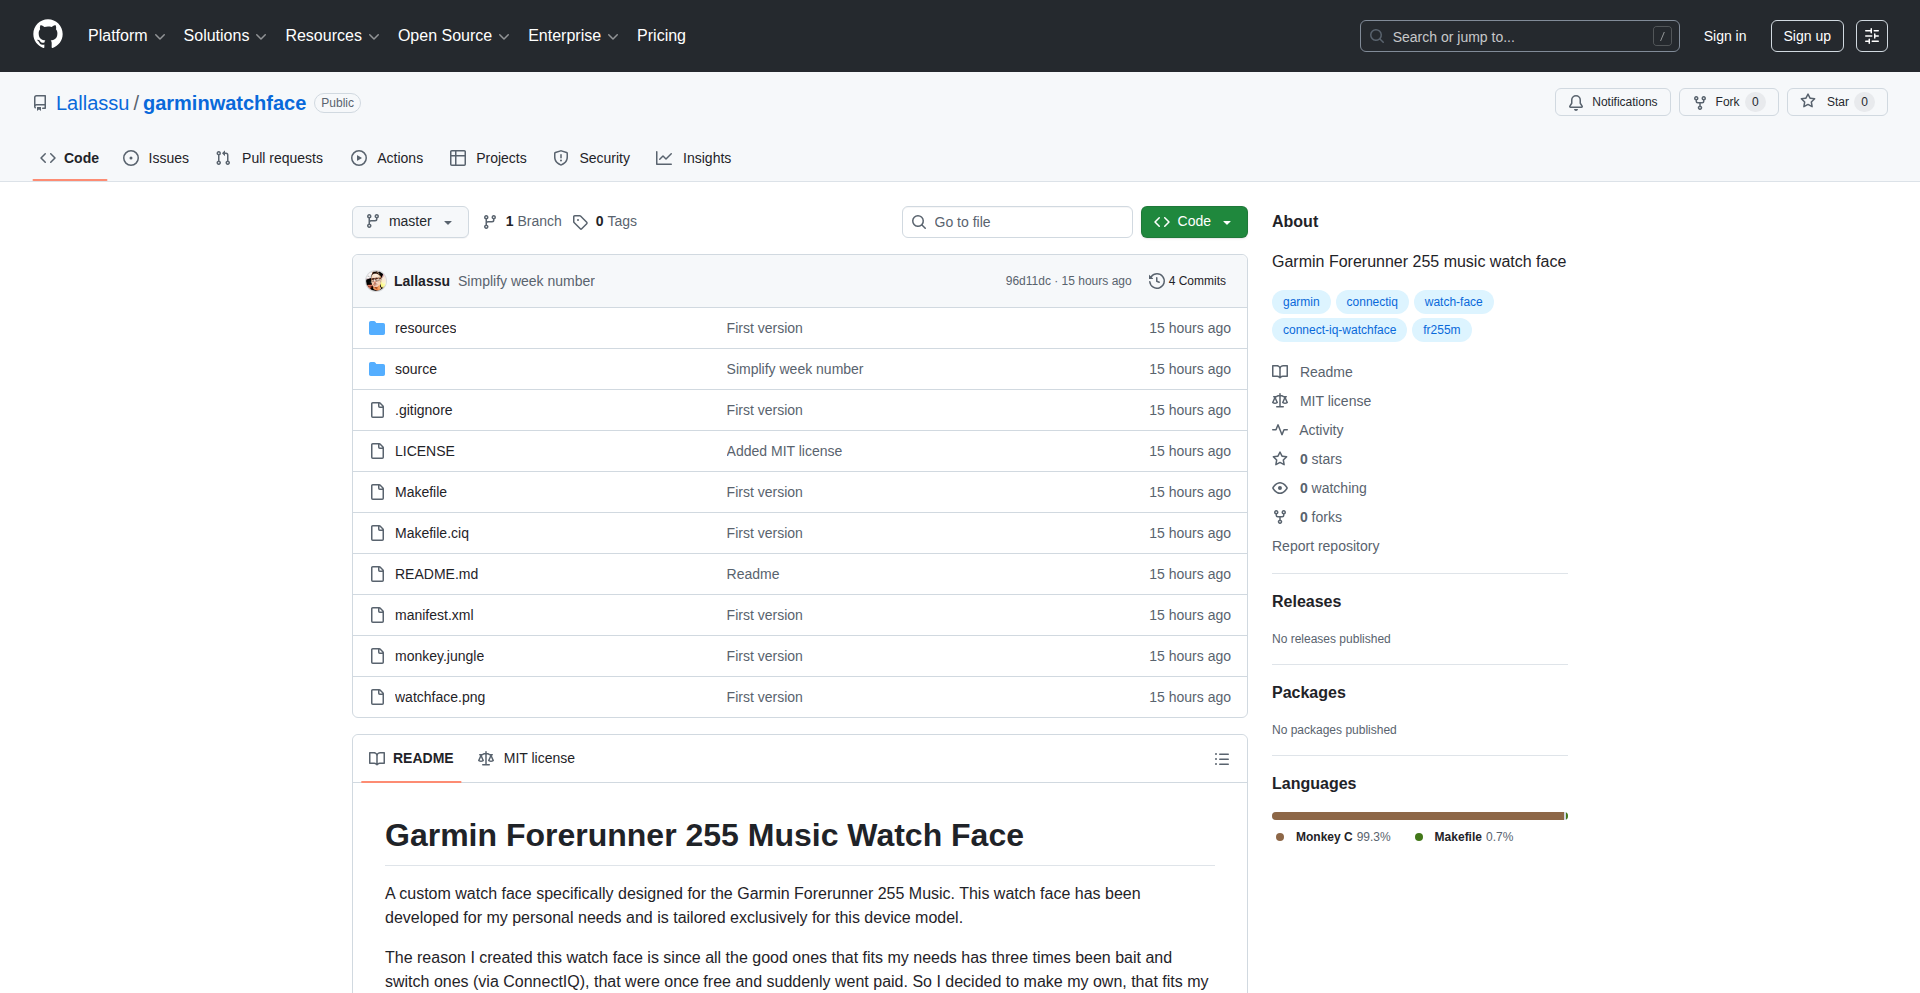Click the Notifications bell icon
The image size is (1920, 993).
[x=1576, y=102]
